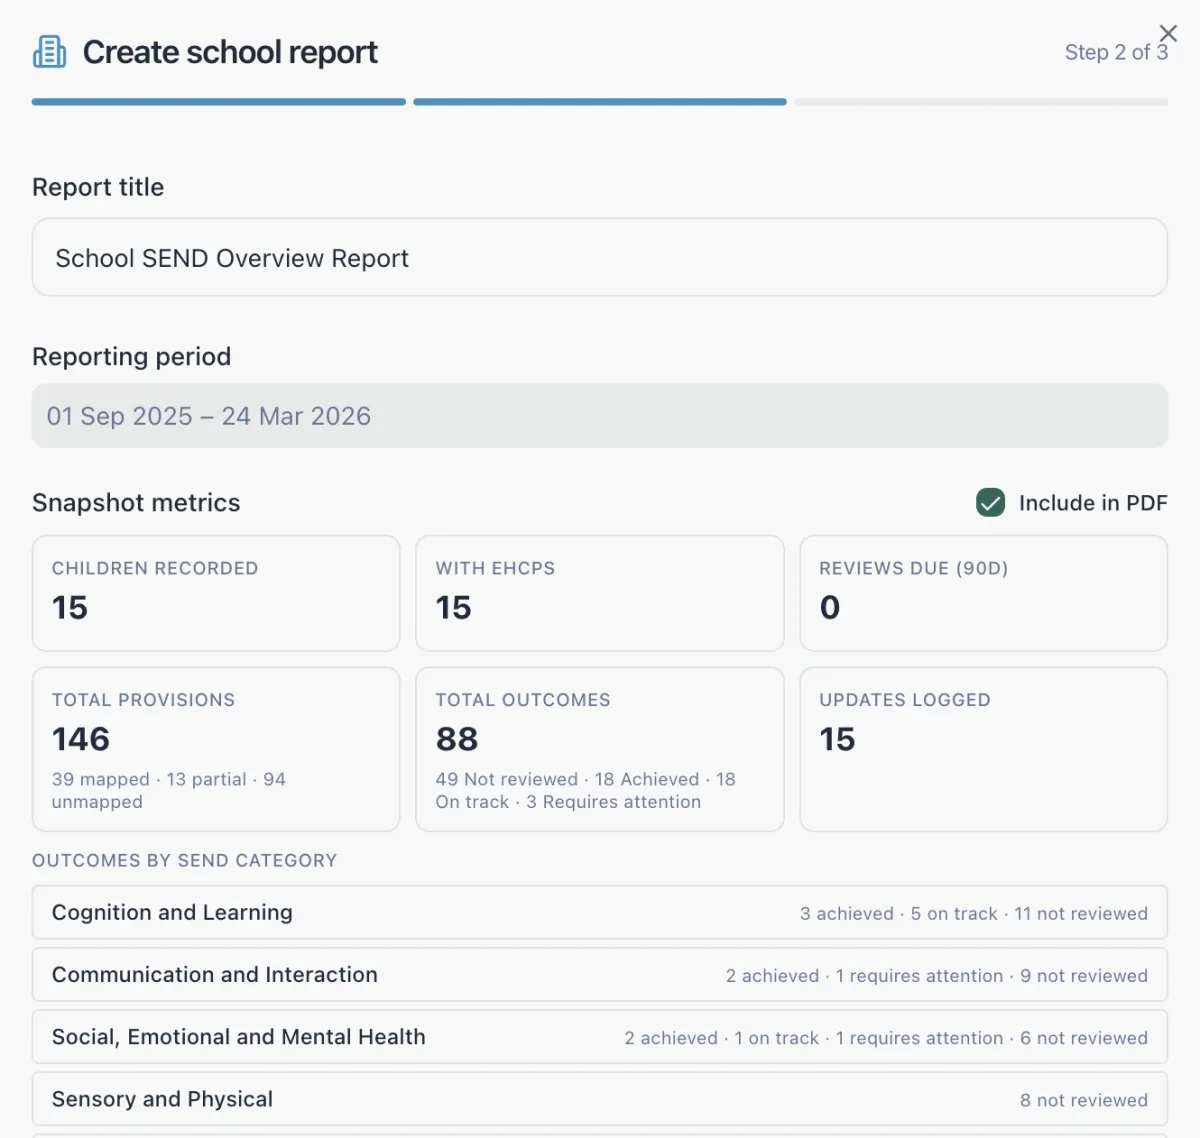Open the Total Outcomes metric card
This screenshot has width=1200, height=1138.
tap(599, 749)
